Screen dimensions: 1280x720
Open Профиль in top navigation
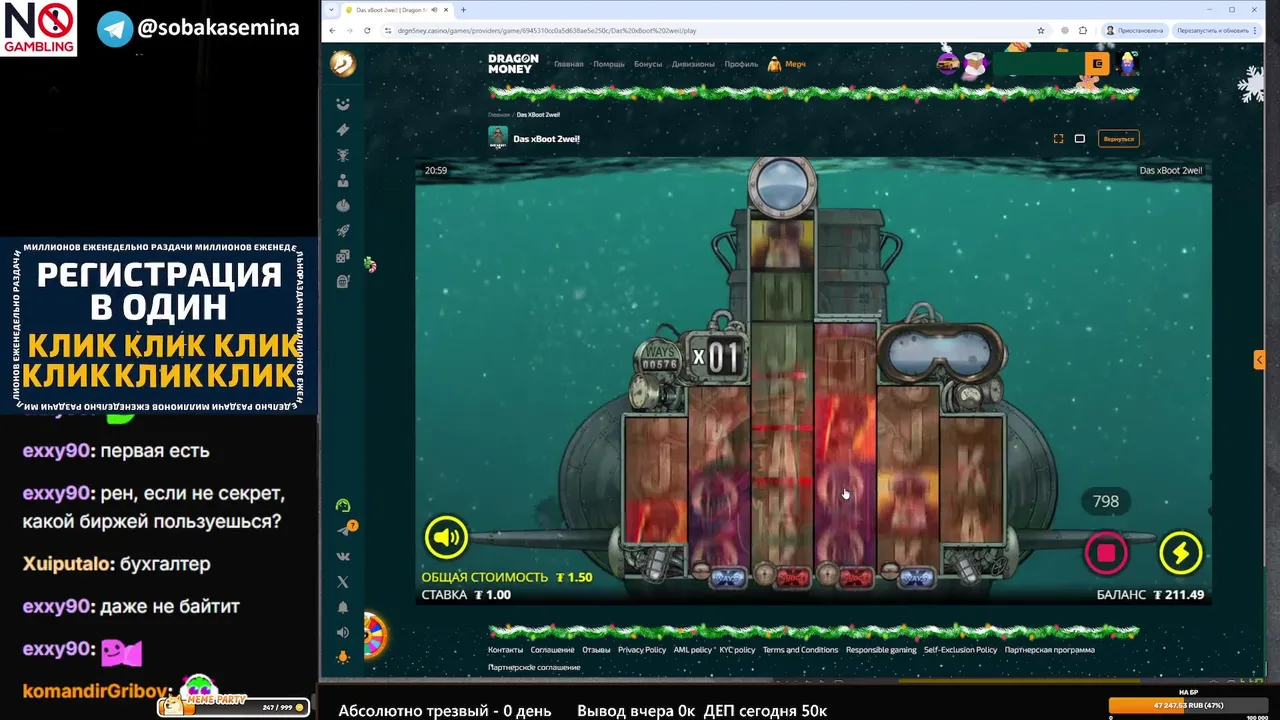pyautogui.click(x=741, y=64)
